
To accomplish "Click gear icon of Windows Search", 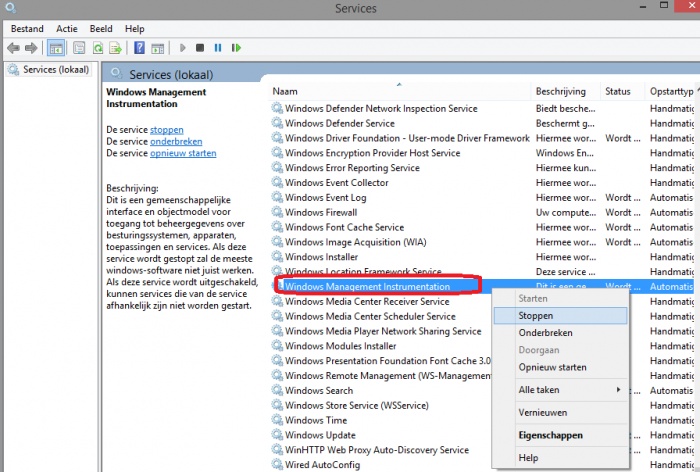I will coord(277,390).
